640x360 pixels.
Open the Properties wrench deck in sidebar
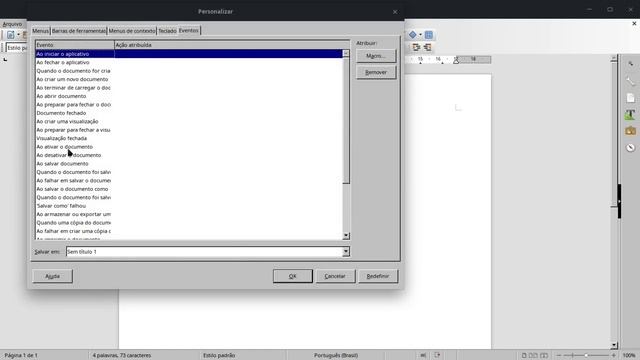pos(630,81)
